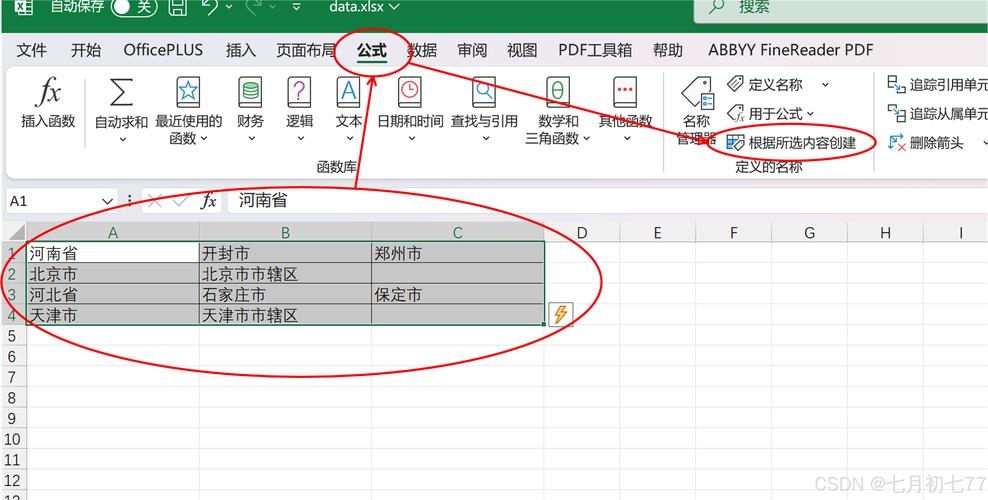Screen dimensions: 988x500
Task: Click Define Name (定义名称) button
Action: tap(765, 84)
